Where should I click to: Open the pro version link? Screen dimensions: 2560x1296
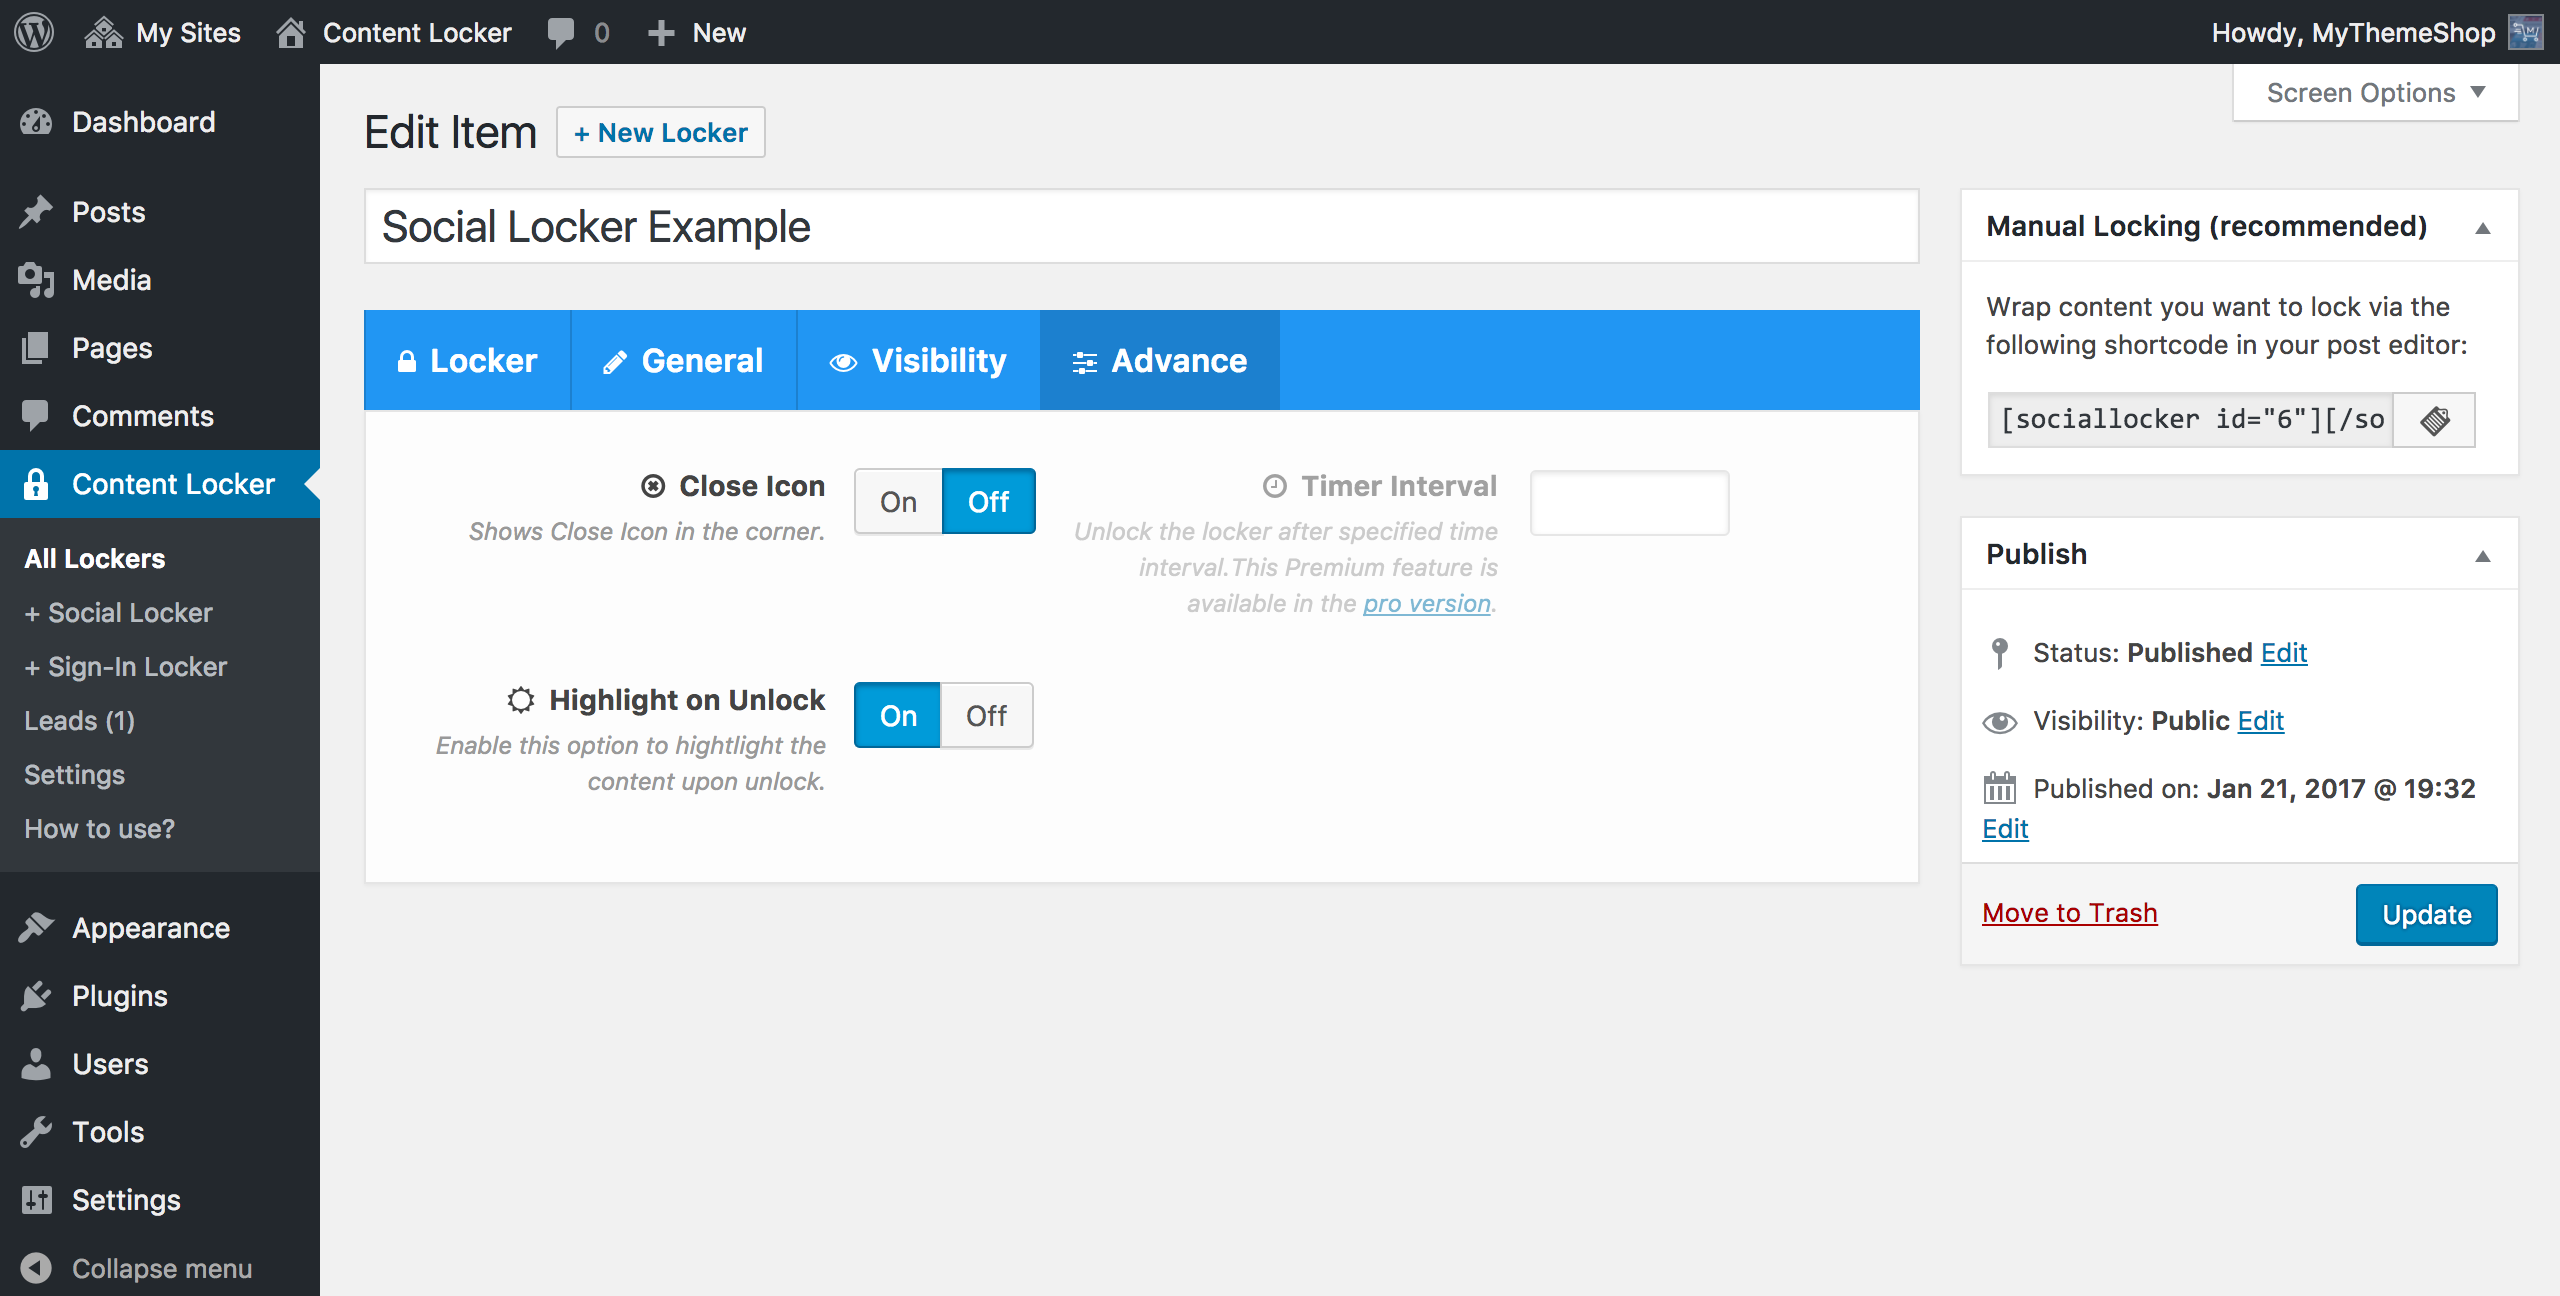(x=1426, y=604)
